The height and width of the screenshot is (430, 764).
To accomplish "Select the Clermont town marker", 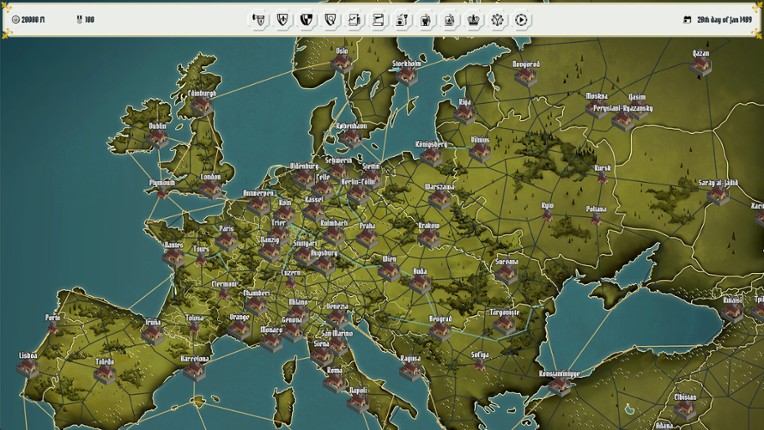I will coord(224,294).
